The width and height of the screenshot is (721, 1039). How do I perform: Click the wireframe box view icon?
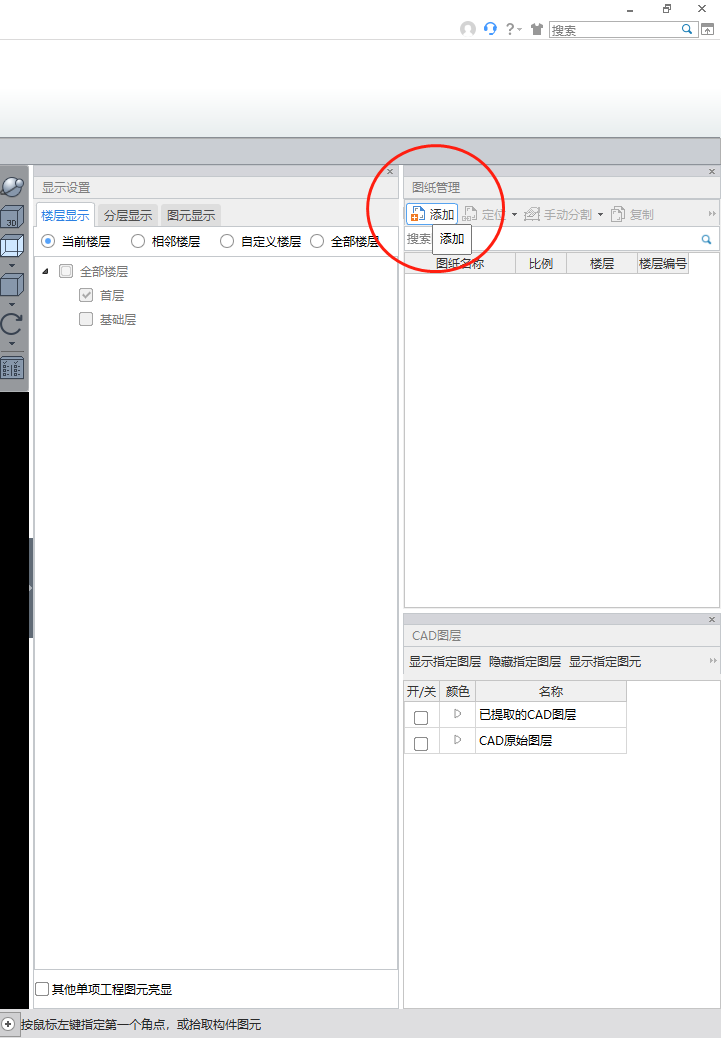12,246
